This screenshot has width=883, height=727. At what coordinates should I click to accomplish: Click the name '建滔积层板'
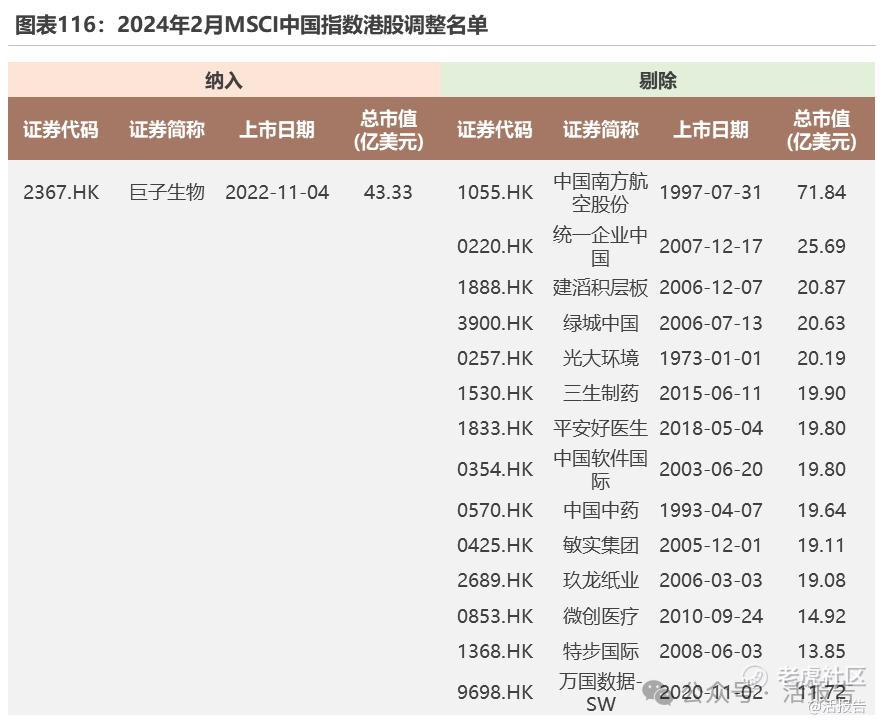[x=600, y=288]
